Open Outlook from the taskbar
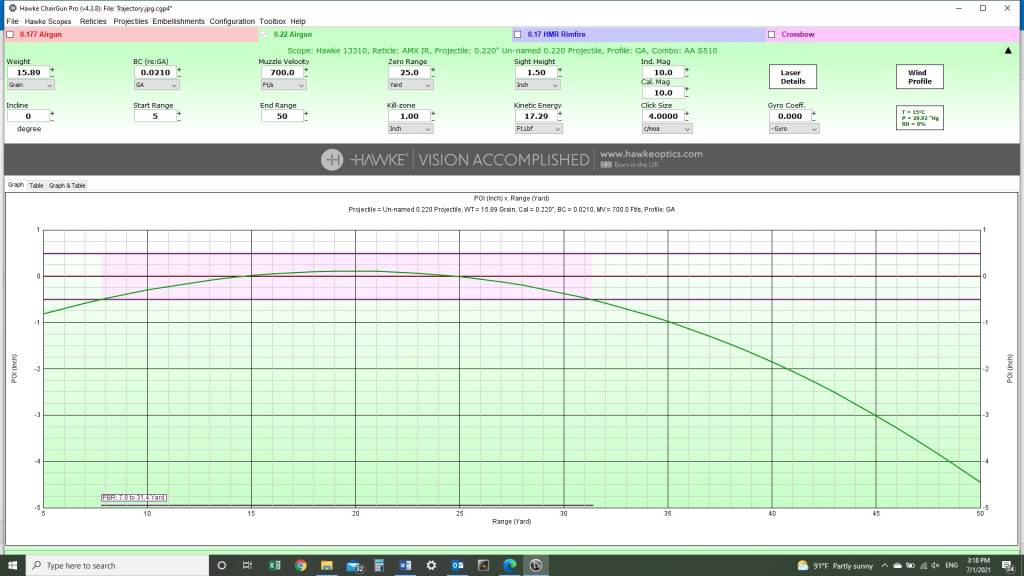Viewport: 1024px width, 576px height. click(457, 565)
